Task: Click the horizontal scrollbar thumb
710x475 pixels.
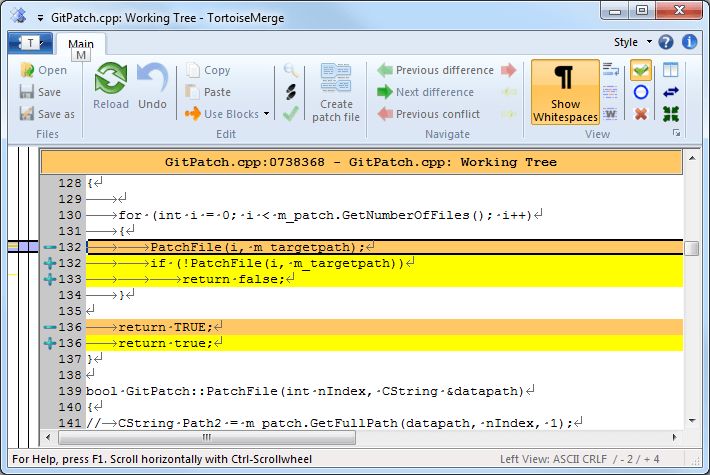Action: coord(207,437)
